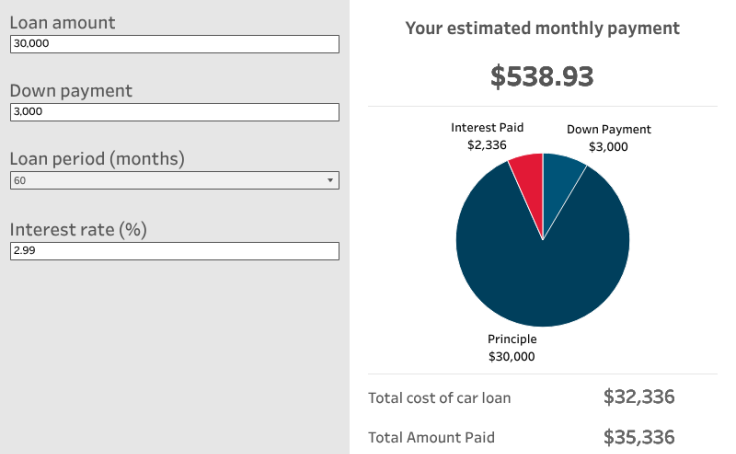Click the Down payment input field
This screenshot has width=736, height=454.
click(x=174, y=112)
